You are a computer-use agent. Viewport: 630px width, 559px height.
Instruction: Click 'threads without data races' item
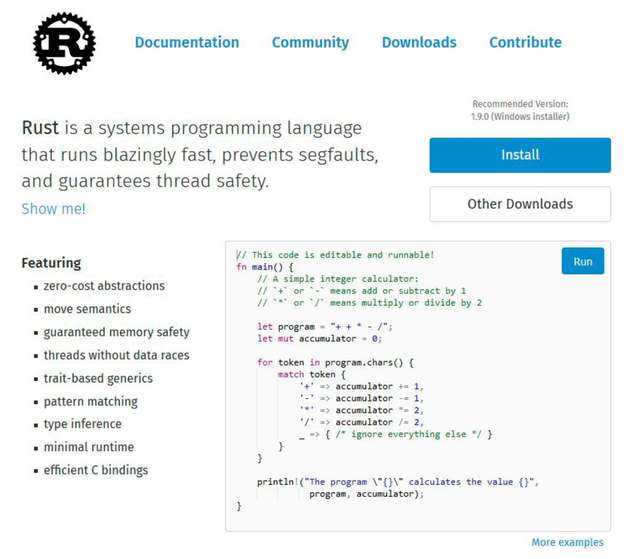click(117, 355)
